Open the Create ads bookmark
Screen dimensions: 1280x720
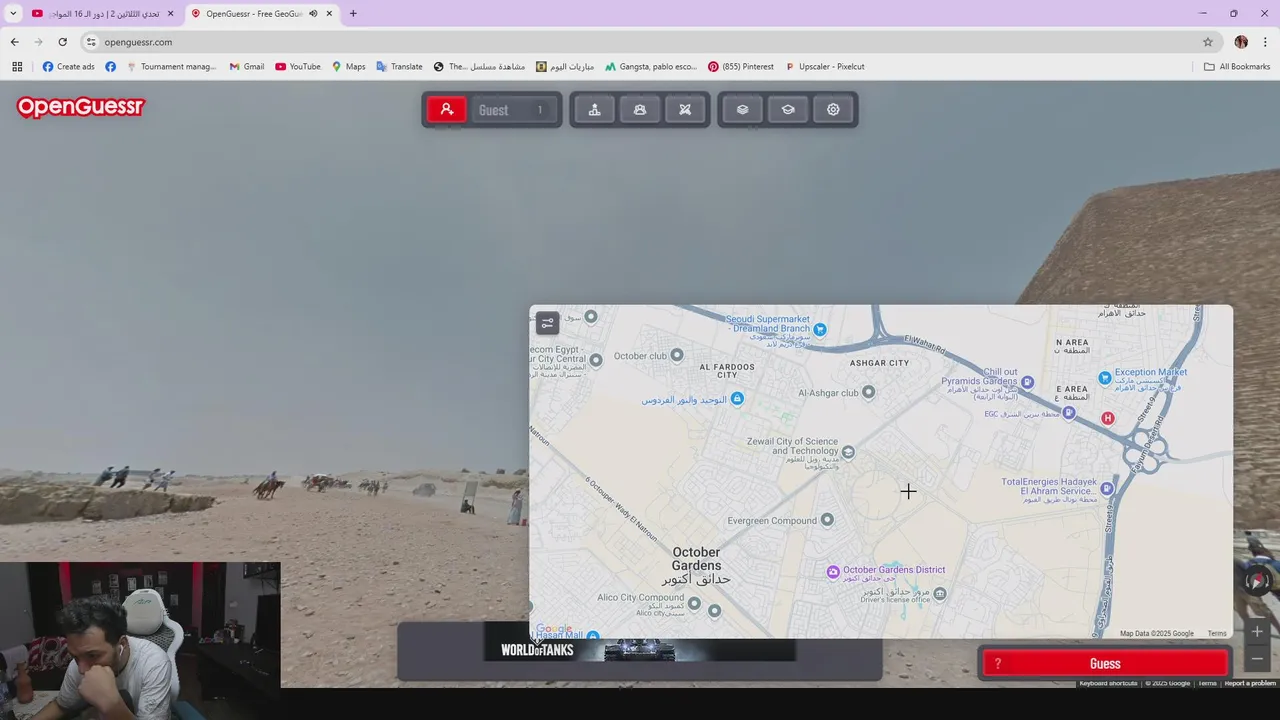point(68,67)
